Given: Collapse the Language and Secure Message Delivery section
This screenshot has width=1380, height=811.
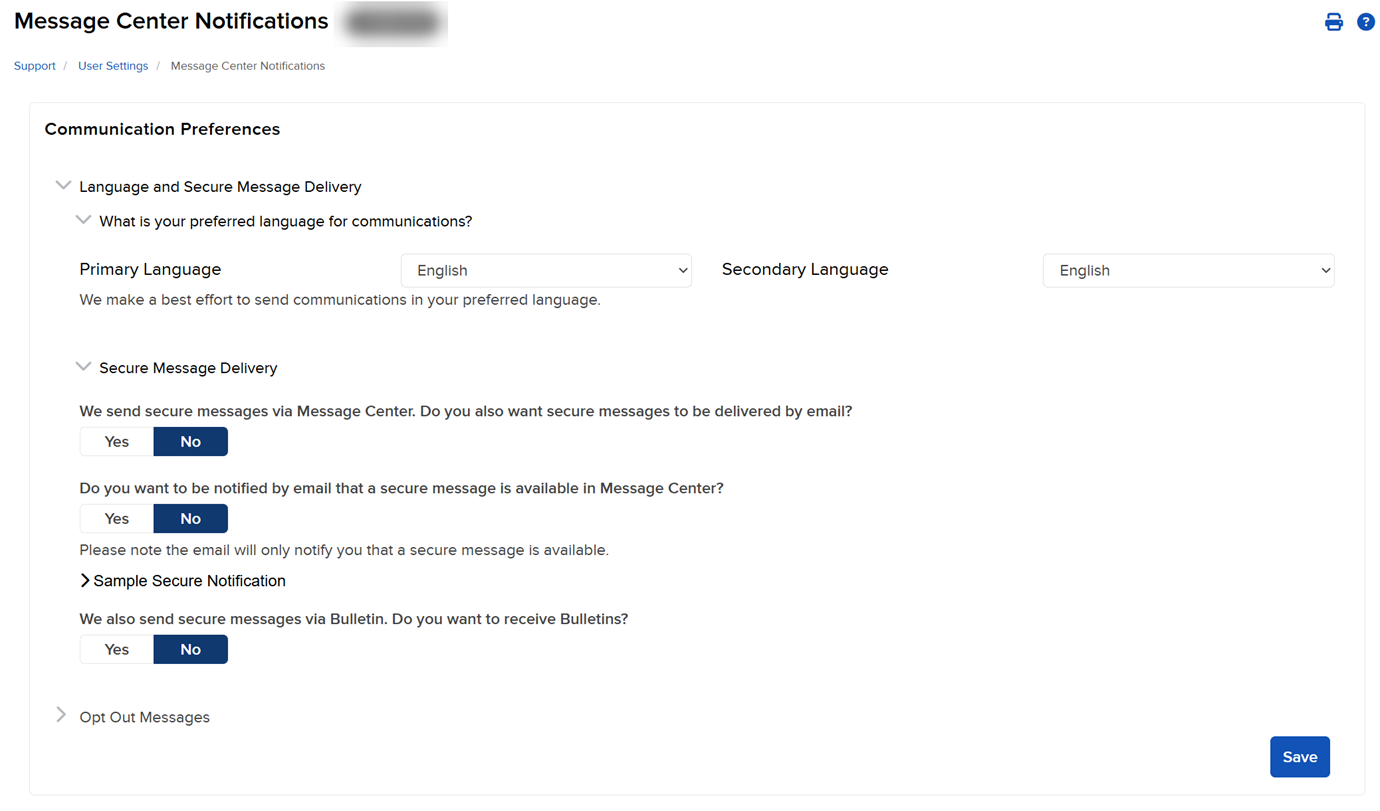Looking at the screenshot, I should click(x=63, y=185).
